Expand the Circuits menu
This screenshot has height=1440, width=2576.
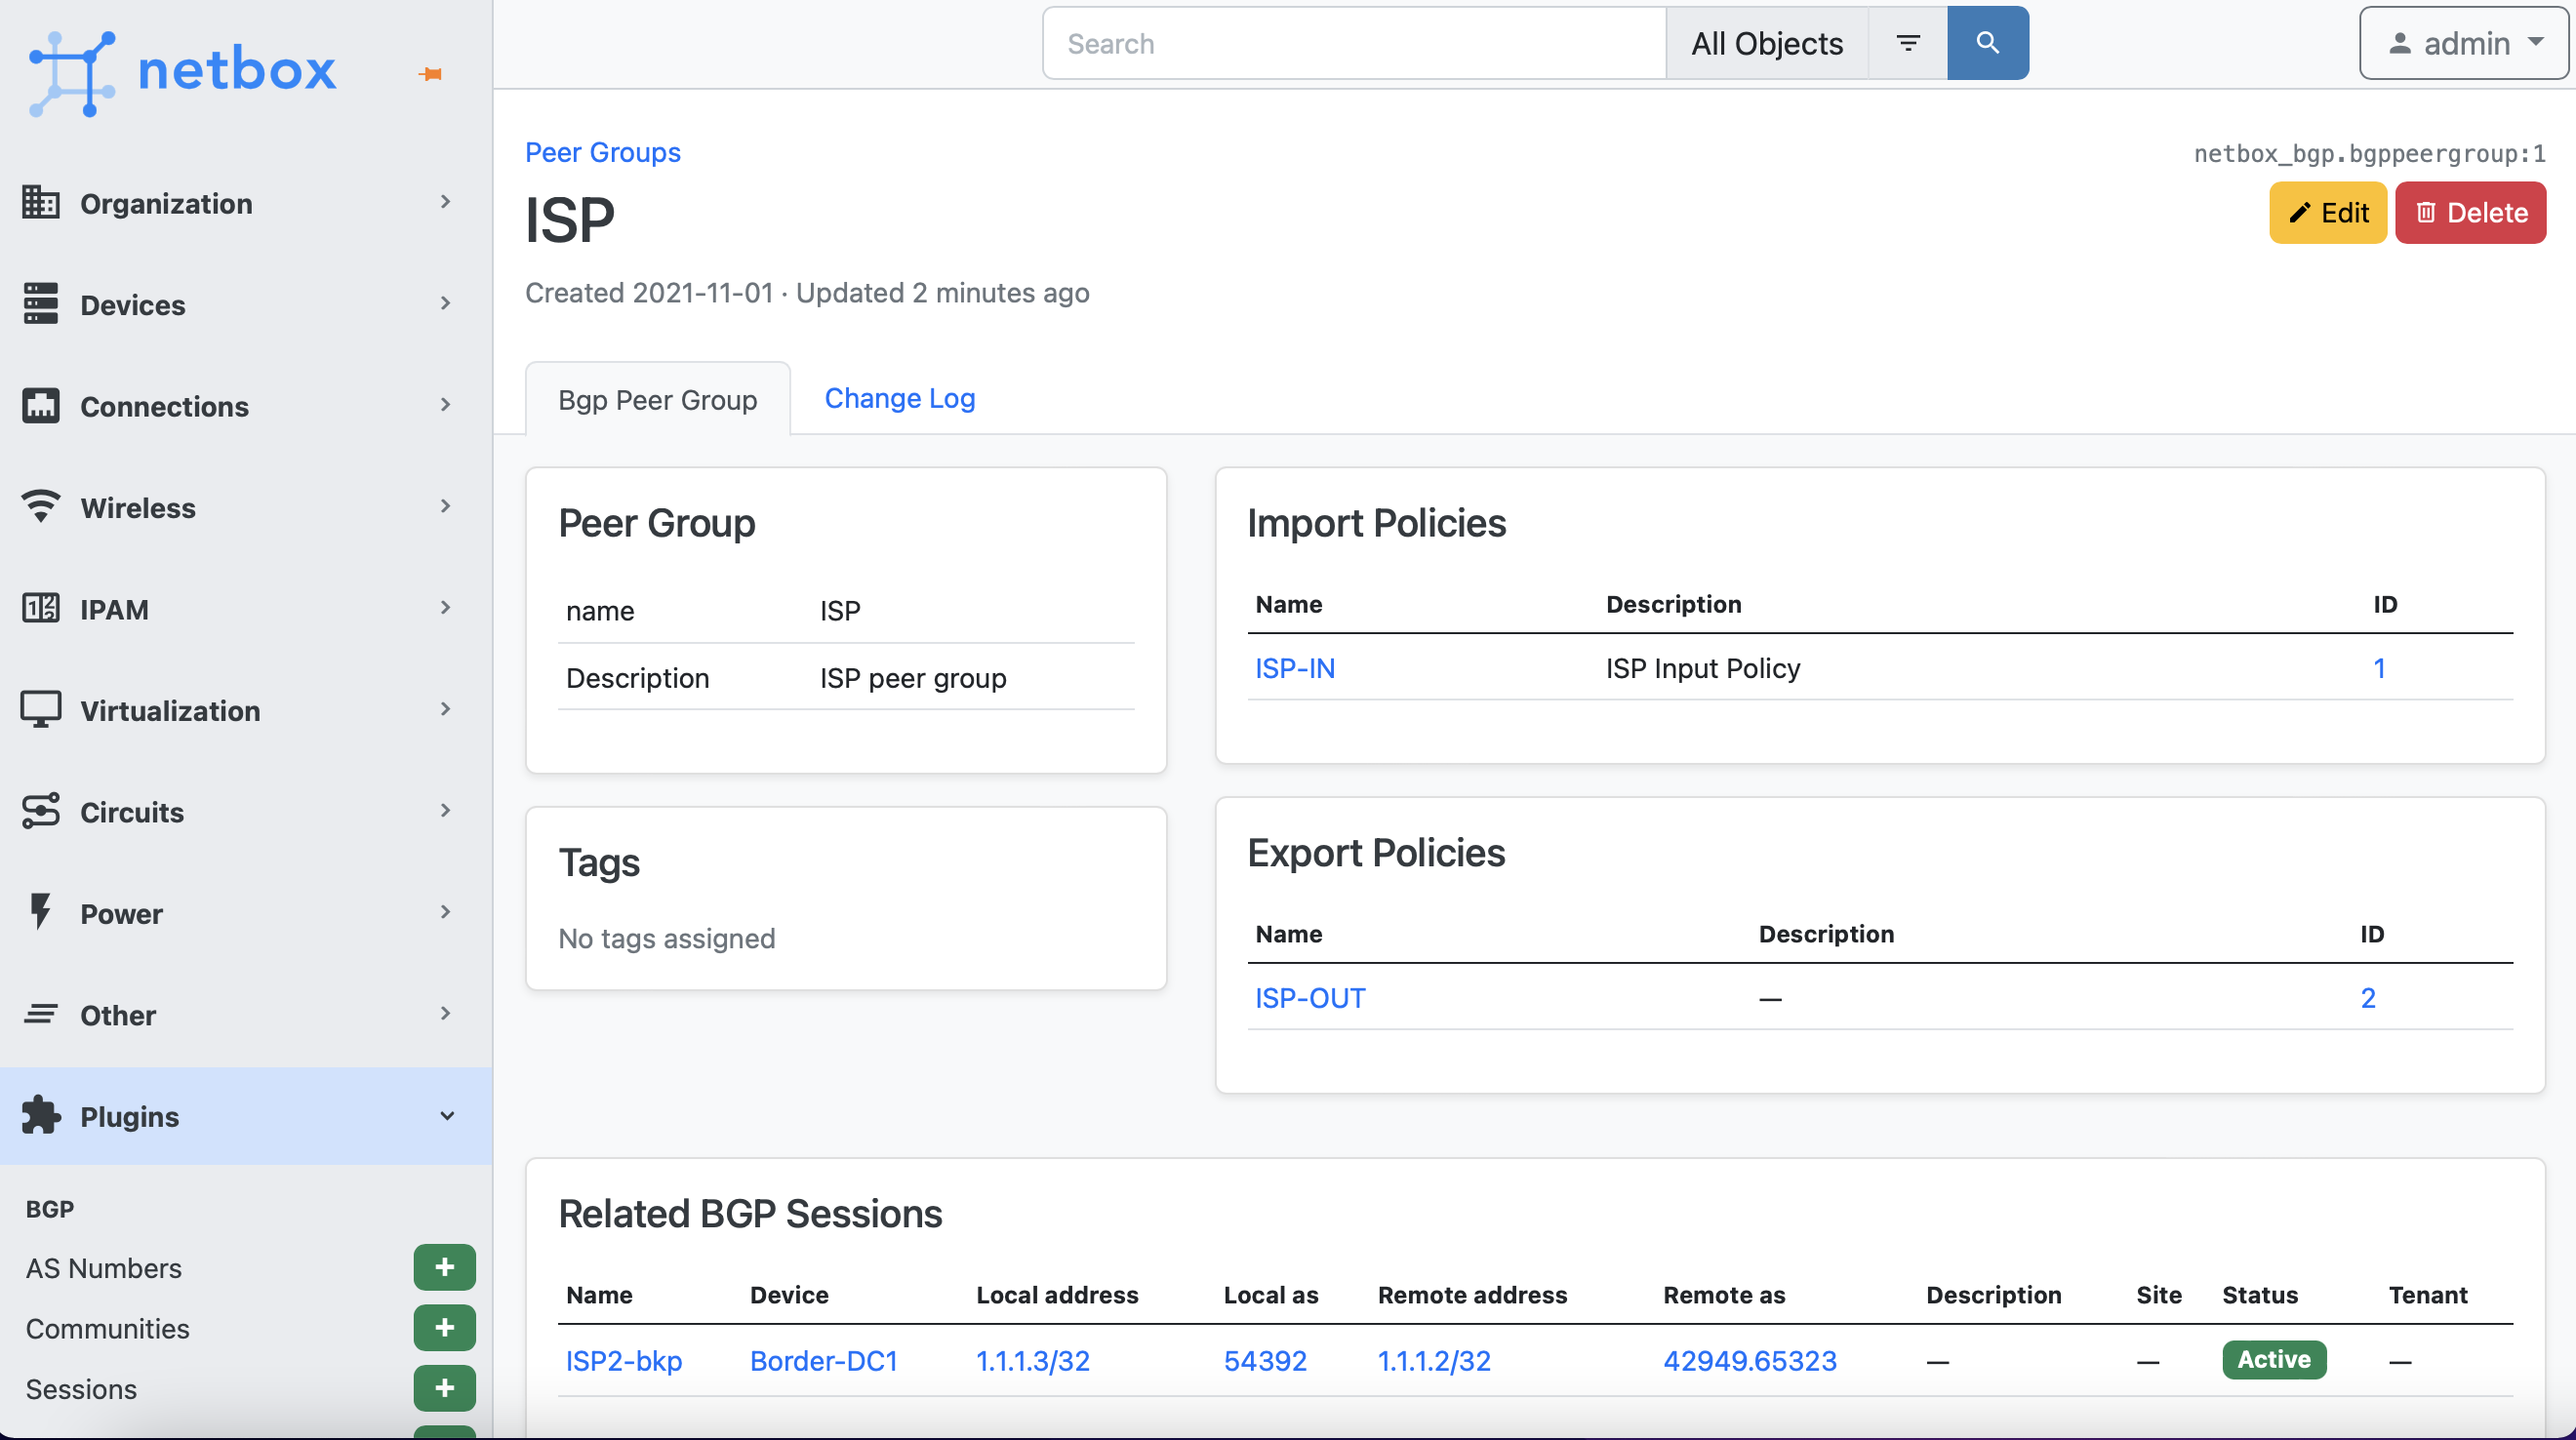coord(445,811)
